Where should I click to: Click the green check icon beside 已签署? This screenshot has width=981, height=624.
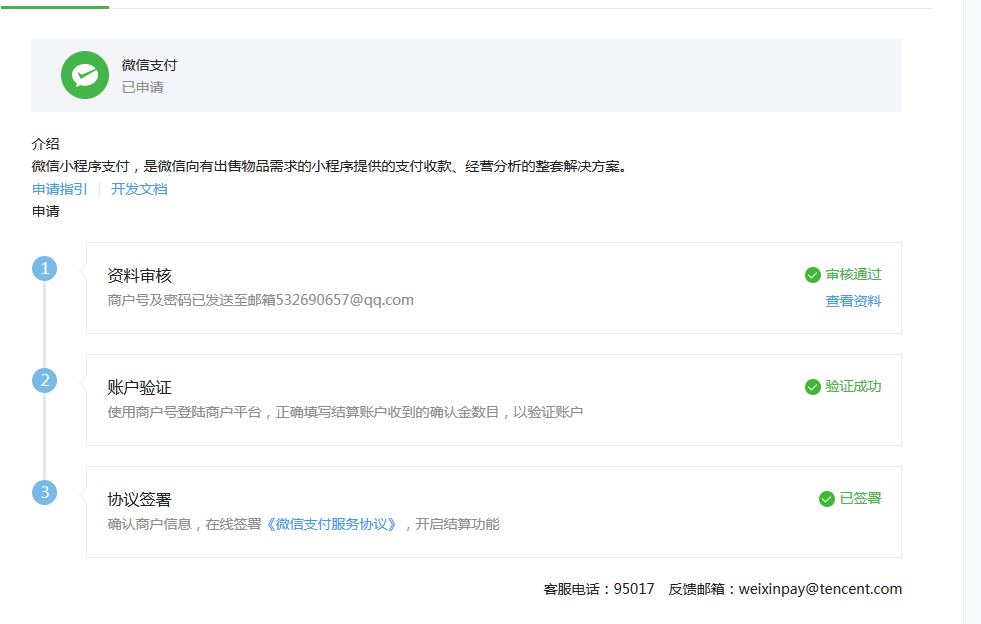point(826,499)
